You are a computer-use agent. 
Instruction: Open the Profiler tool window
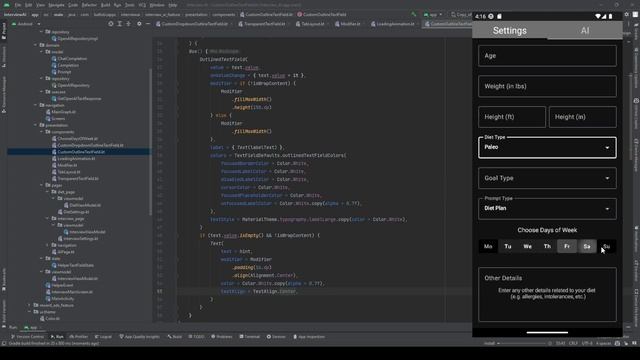pyautogui.click(x=79, y=337)
